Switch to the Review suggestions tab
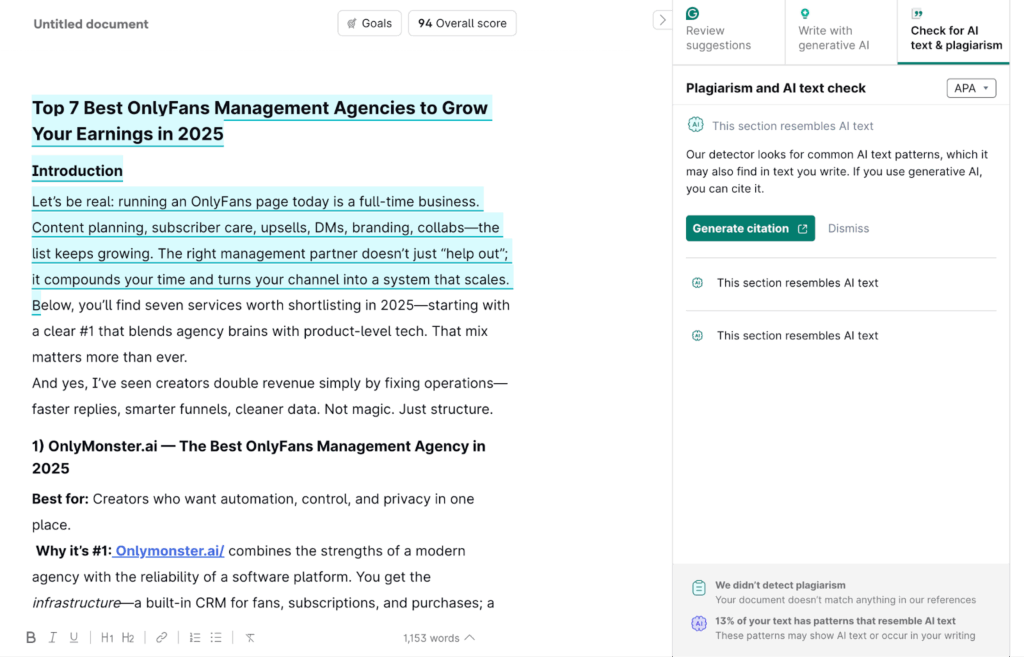Viewport: 1024px width, 657px height. (728, 32)
